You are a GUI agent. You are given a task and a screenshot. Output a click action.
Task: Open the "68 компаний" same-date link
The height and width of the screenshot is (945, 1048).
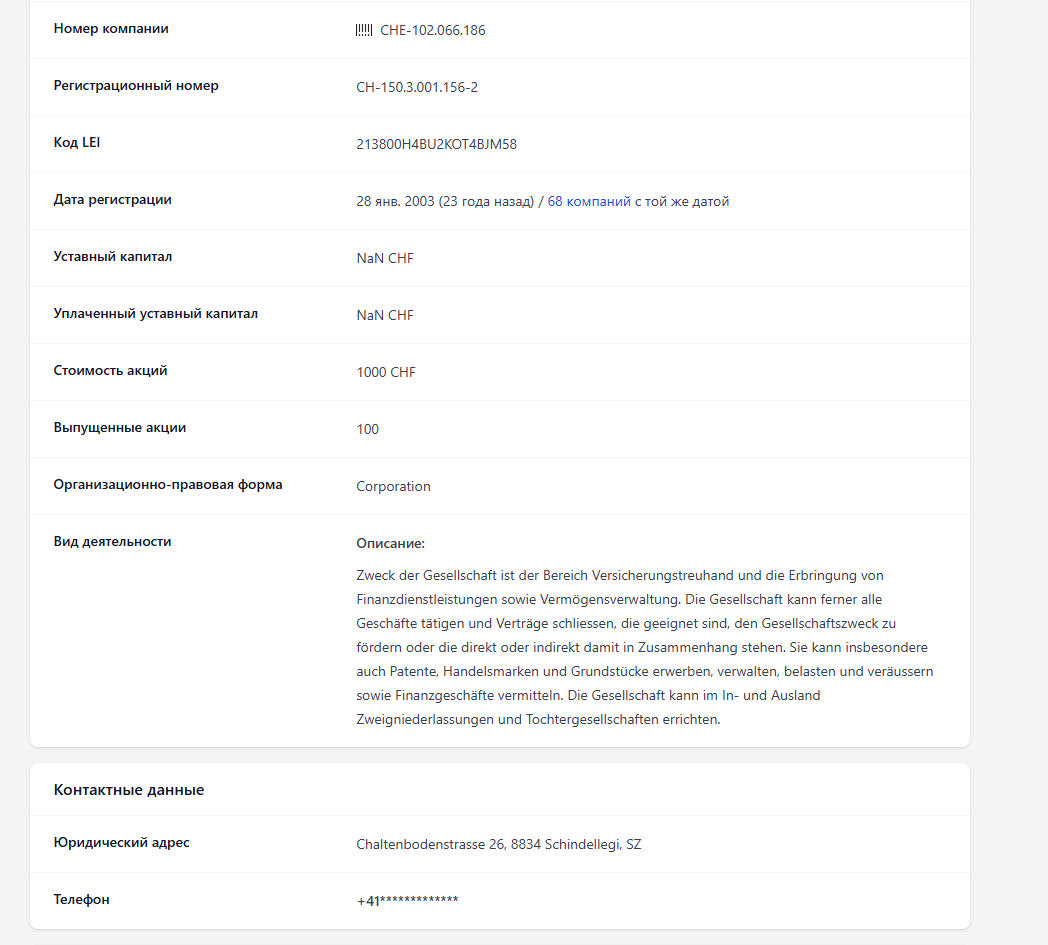pos(589,201)
